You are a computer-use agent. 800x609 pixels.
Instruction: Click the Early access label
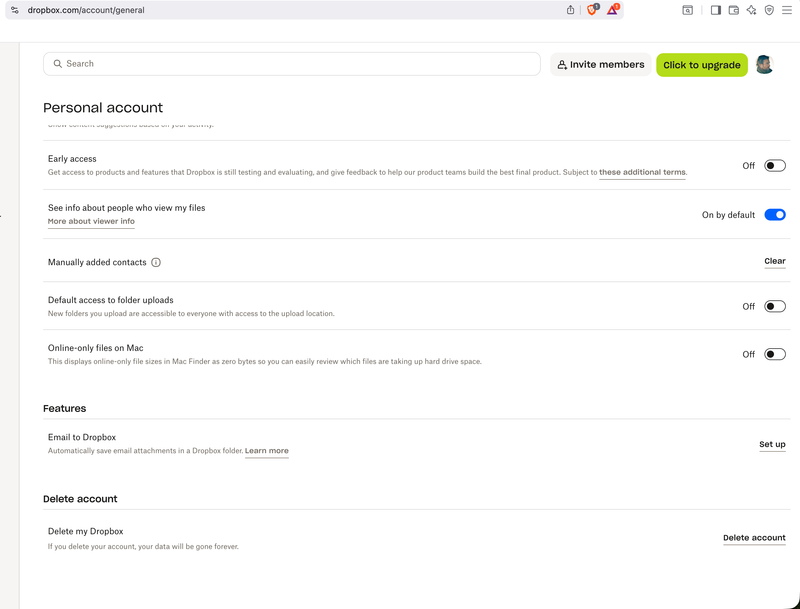pyautogui.click(x=72, y=159)
